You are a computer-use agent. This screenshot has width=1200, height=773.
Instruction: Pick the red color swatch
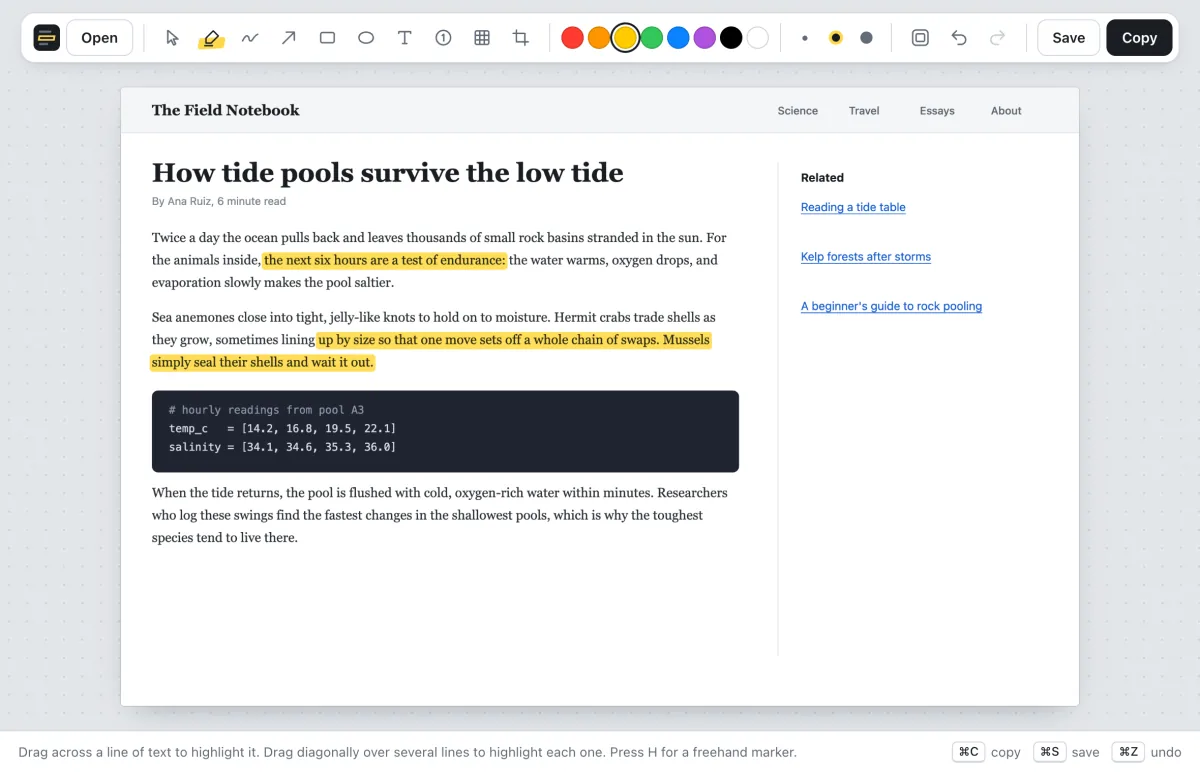pos(572,38)
